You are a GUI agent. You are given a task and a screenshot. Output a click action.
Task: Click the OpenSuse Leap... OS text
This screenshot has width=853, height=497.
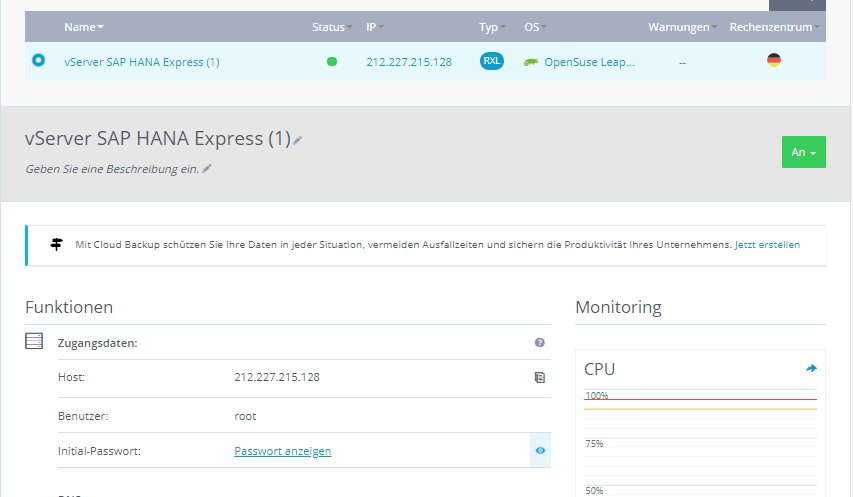[x=589, y=62]
